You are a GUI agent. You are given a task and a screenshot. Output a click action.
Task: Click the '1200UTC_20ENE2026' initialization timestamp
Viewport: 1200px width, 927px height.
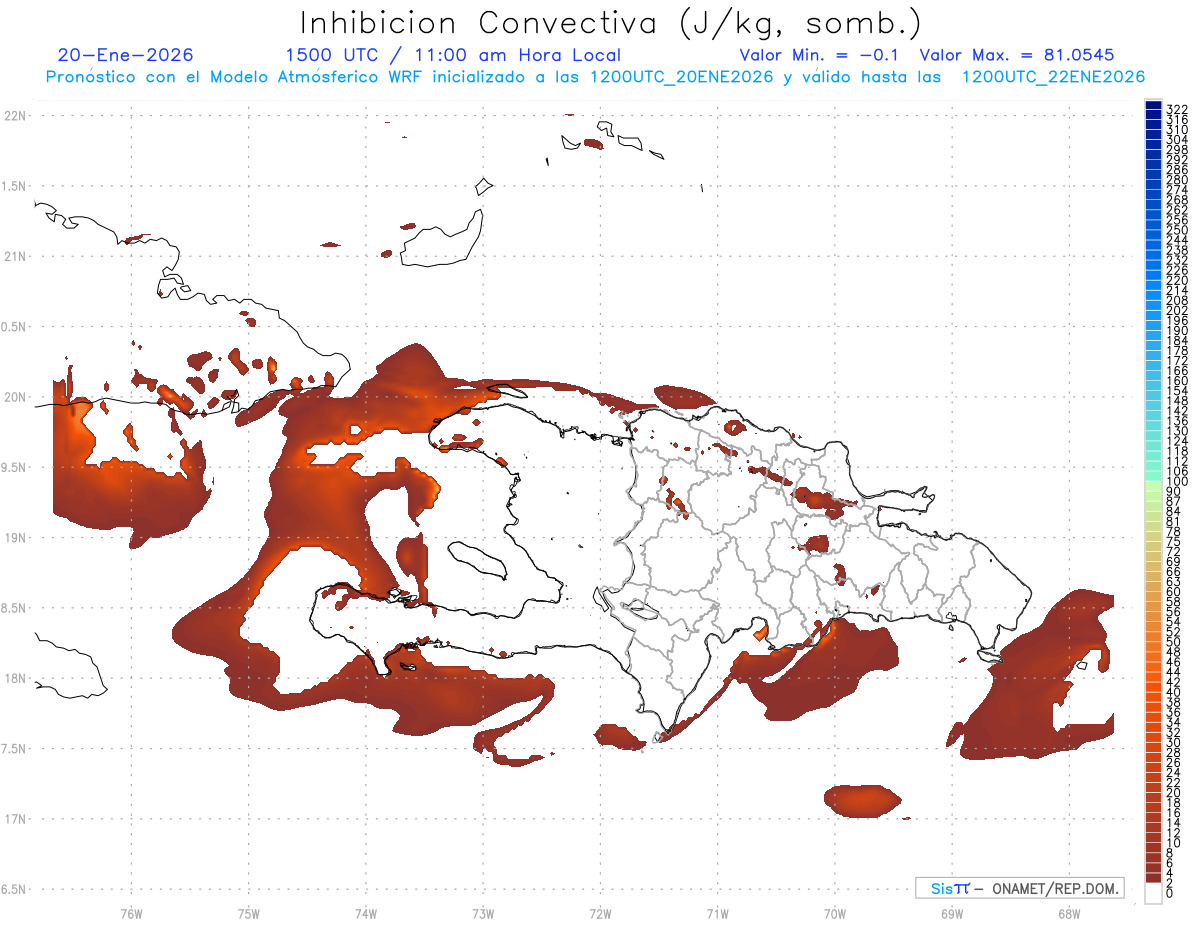pos(682,77)
